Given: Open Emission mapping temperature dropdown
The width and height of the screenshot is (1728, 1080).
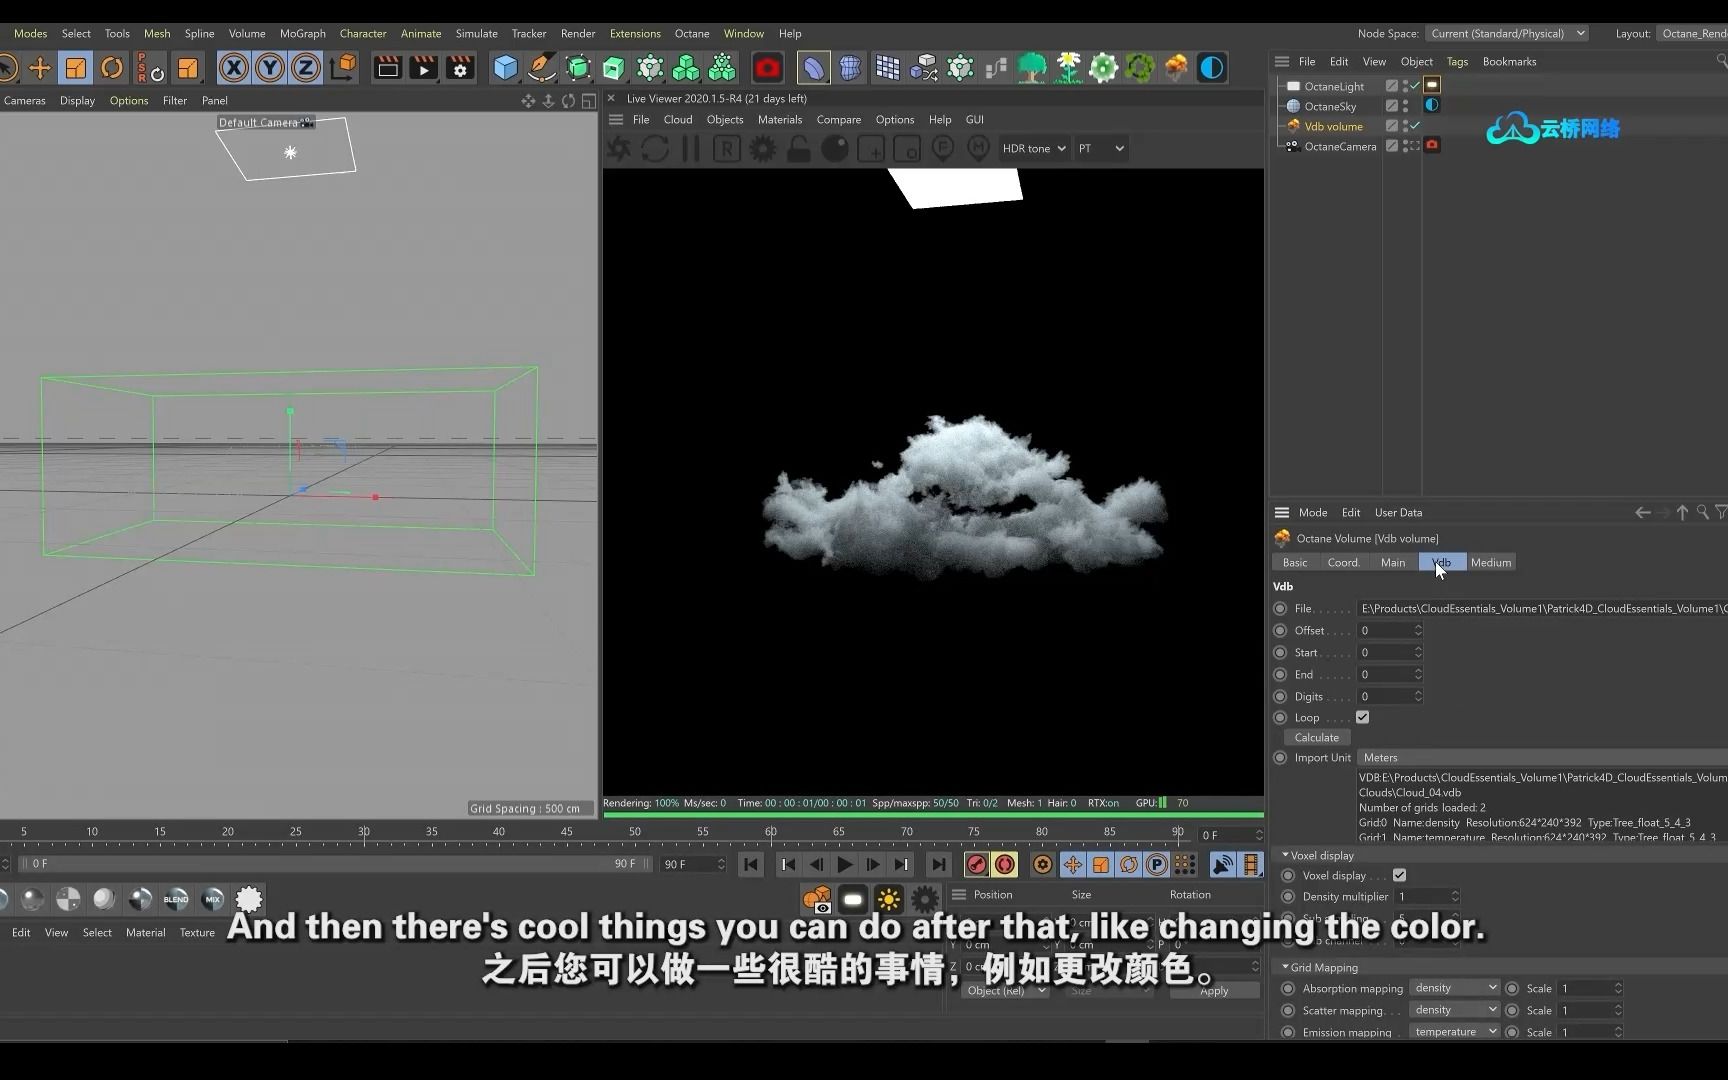Looking at the screenshot, I should 1454,1032.
